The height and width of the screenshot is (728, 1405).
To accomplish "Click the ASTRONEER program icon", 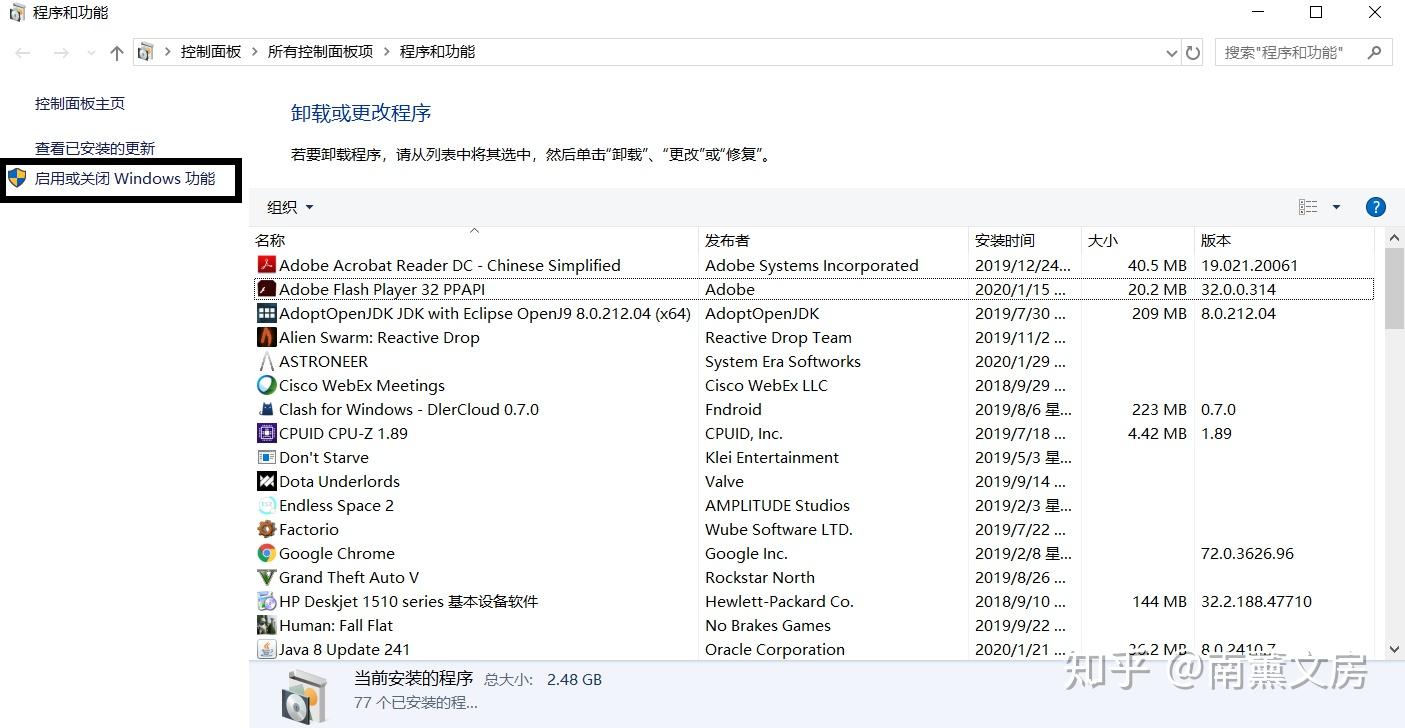I will [266, 361].
